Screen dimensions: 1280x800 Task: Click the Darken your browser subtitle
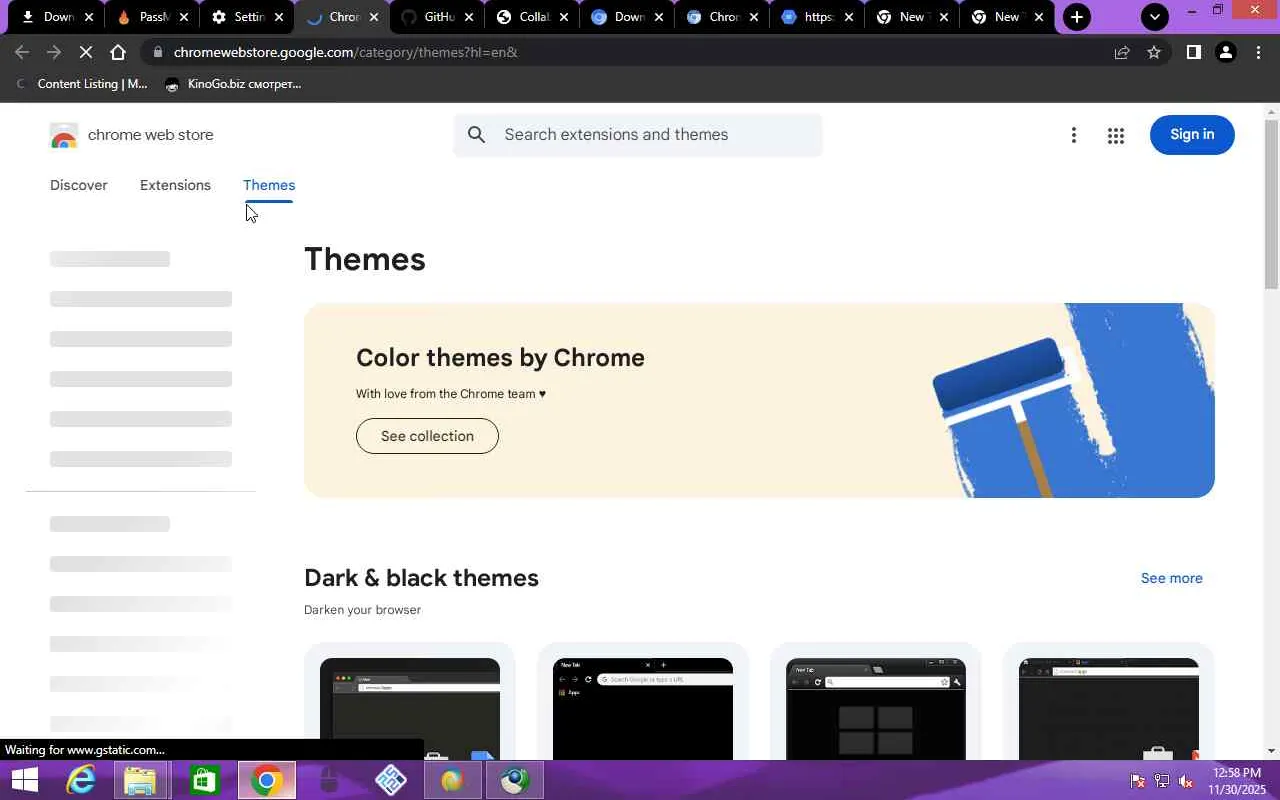click(x=362, y=610)
